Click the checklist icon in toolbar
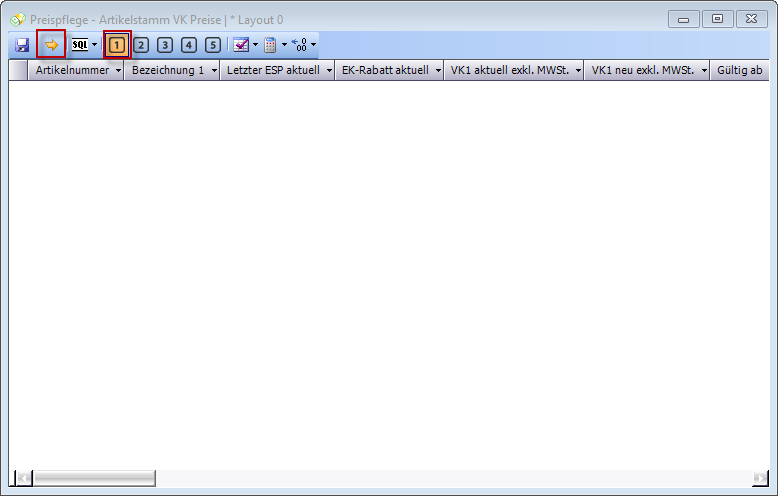Viewport: 778px width, 496px height. [241, 45]
